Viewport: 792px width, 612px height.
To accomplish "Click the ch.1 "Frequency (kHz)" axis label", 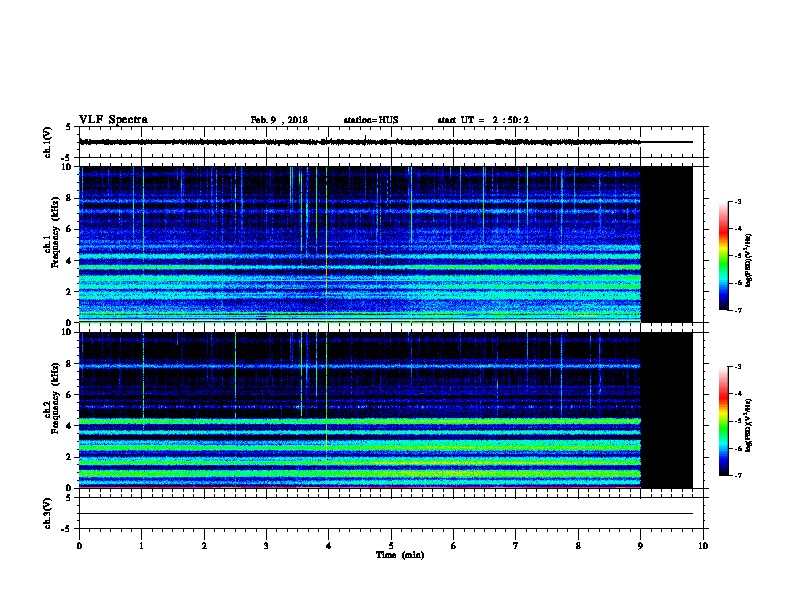I will point(55,232).
